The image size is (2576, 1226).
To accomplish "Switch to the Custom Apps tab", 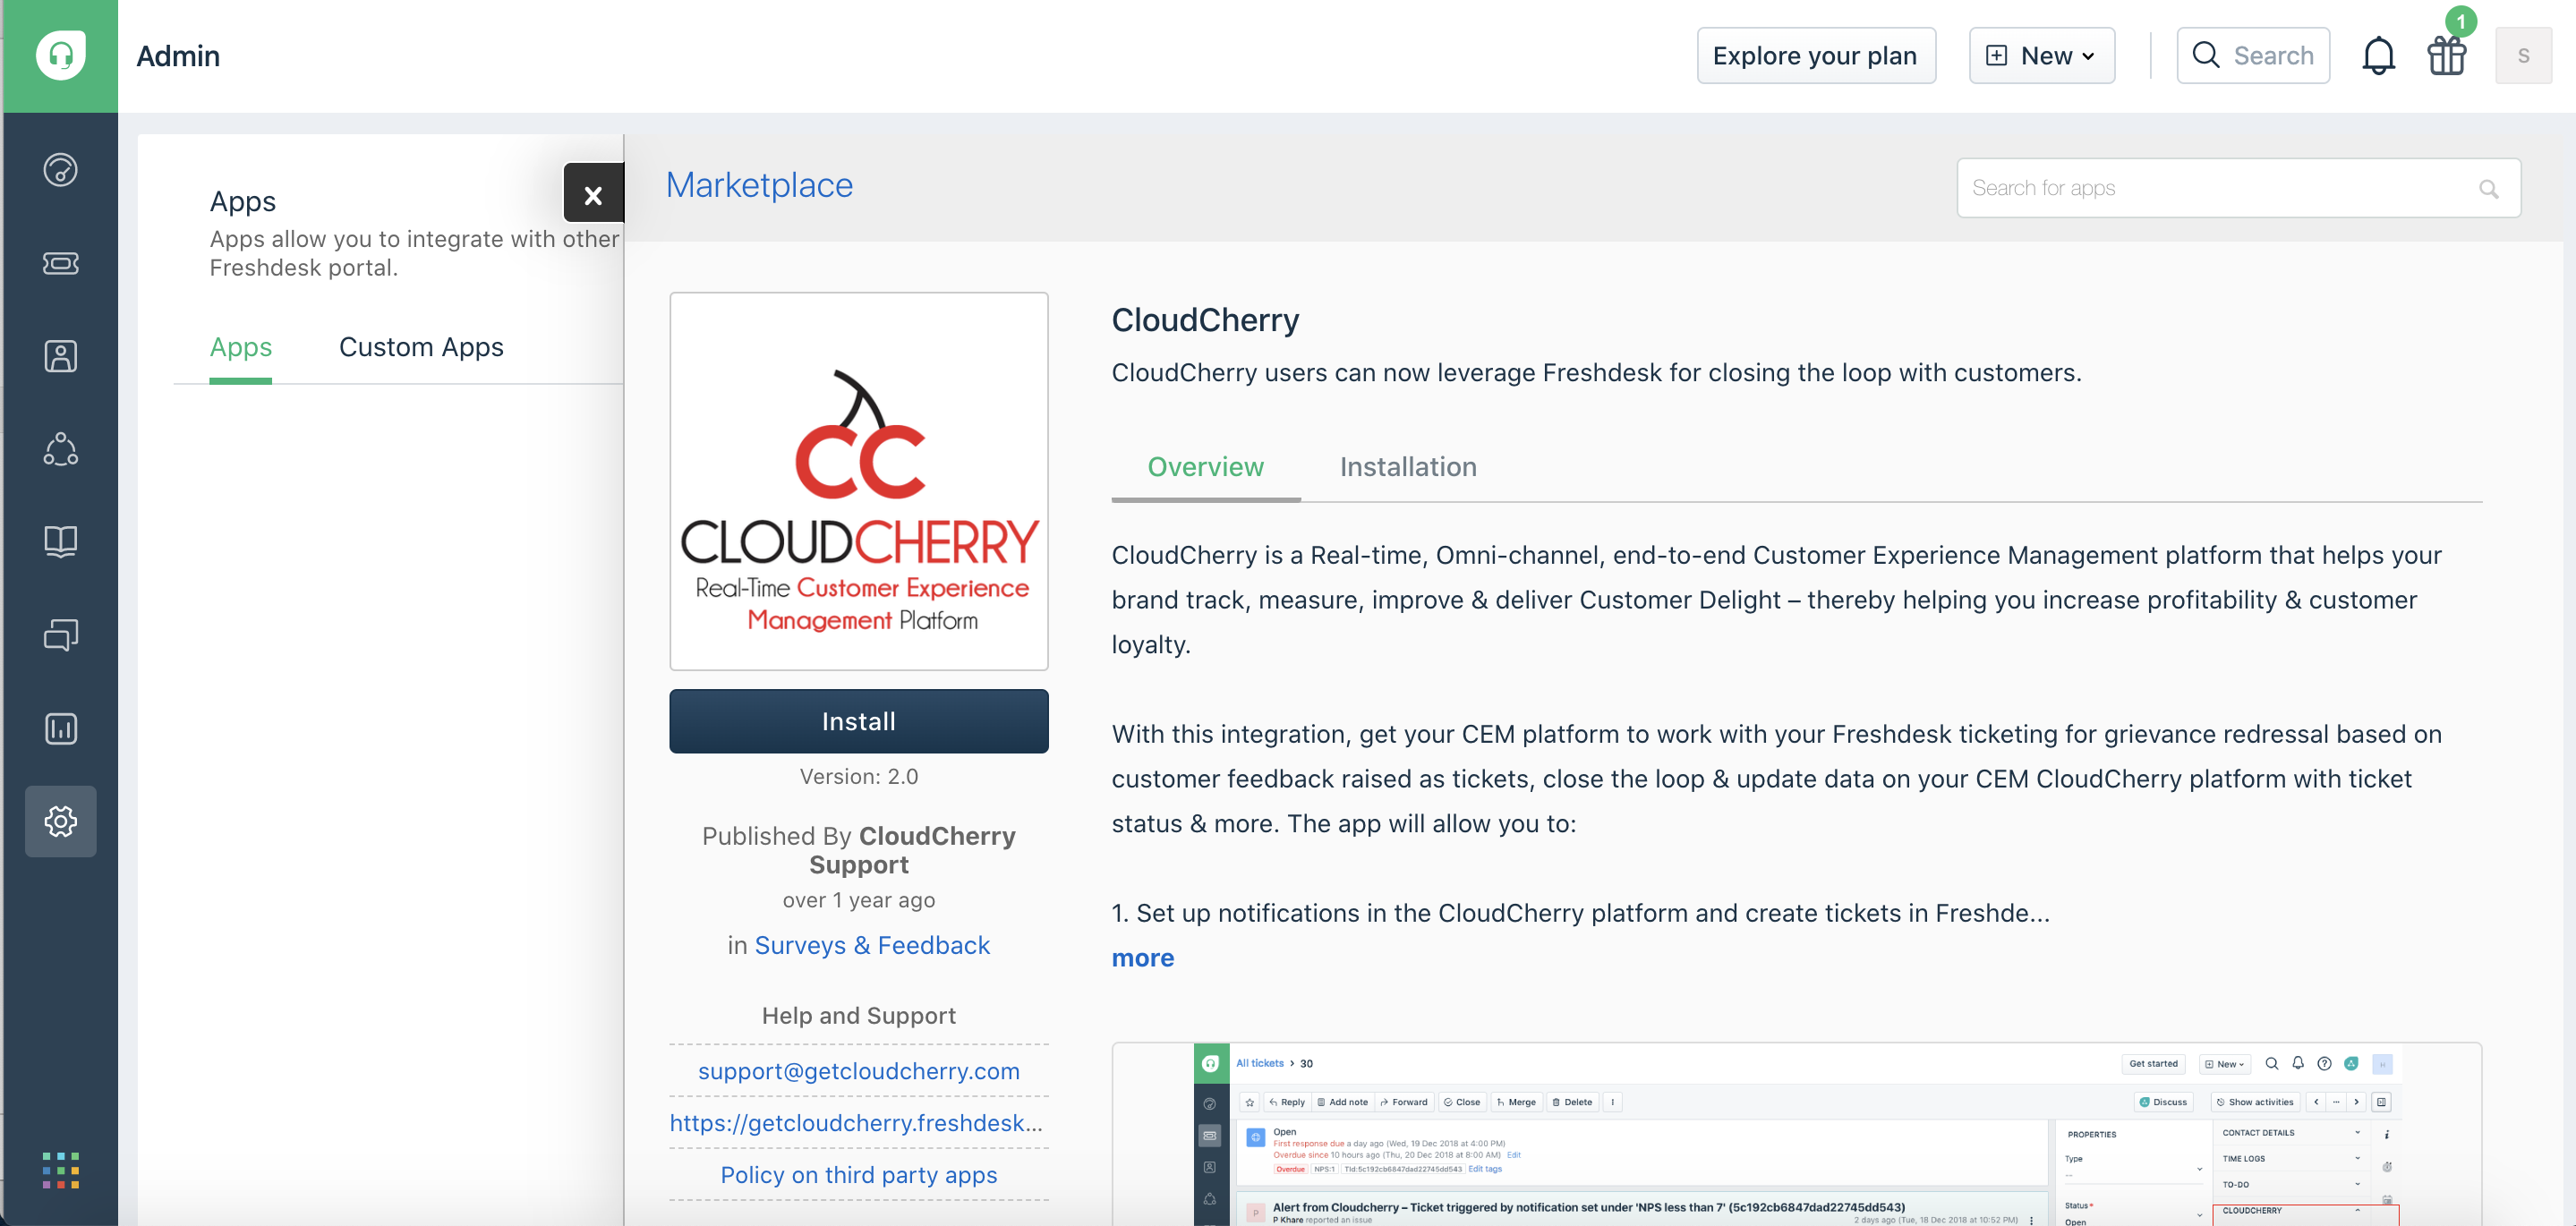I will [421, 347].
